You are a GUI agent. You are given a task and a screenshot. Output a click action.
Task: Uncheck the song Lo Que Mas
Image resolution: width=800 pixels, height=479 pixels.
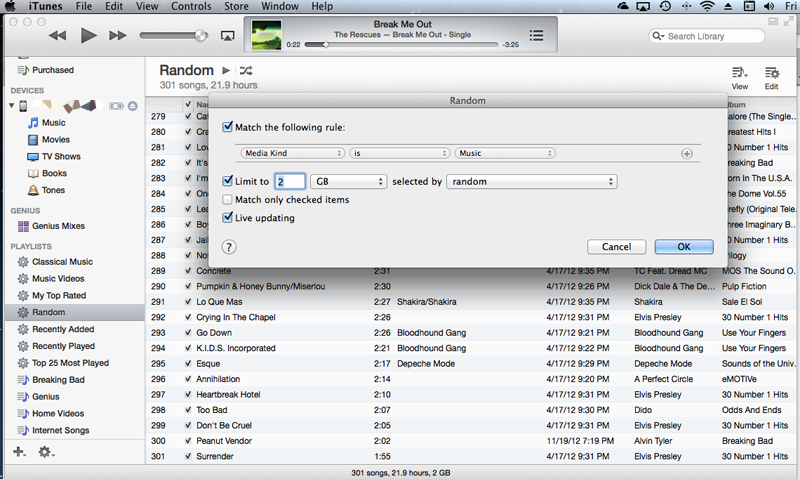coord(188,302)
